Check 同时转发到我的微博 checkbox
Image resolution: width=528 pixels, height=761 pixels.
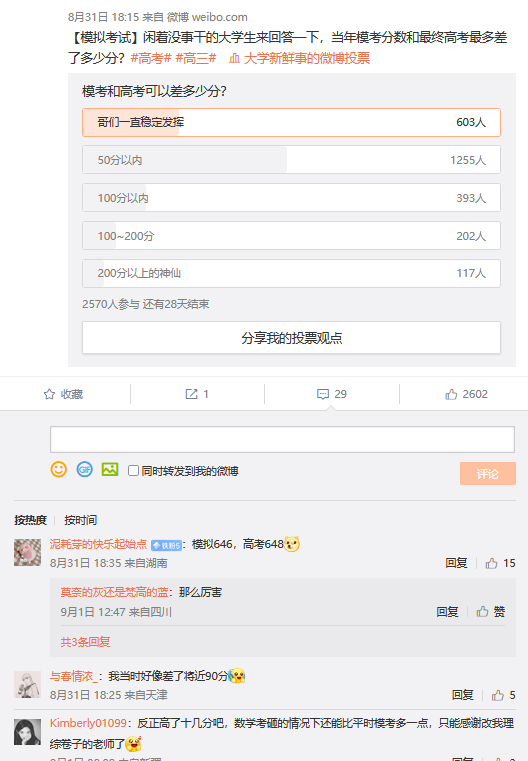coord(133,471)
